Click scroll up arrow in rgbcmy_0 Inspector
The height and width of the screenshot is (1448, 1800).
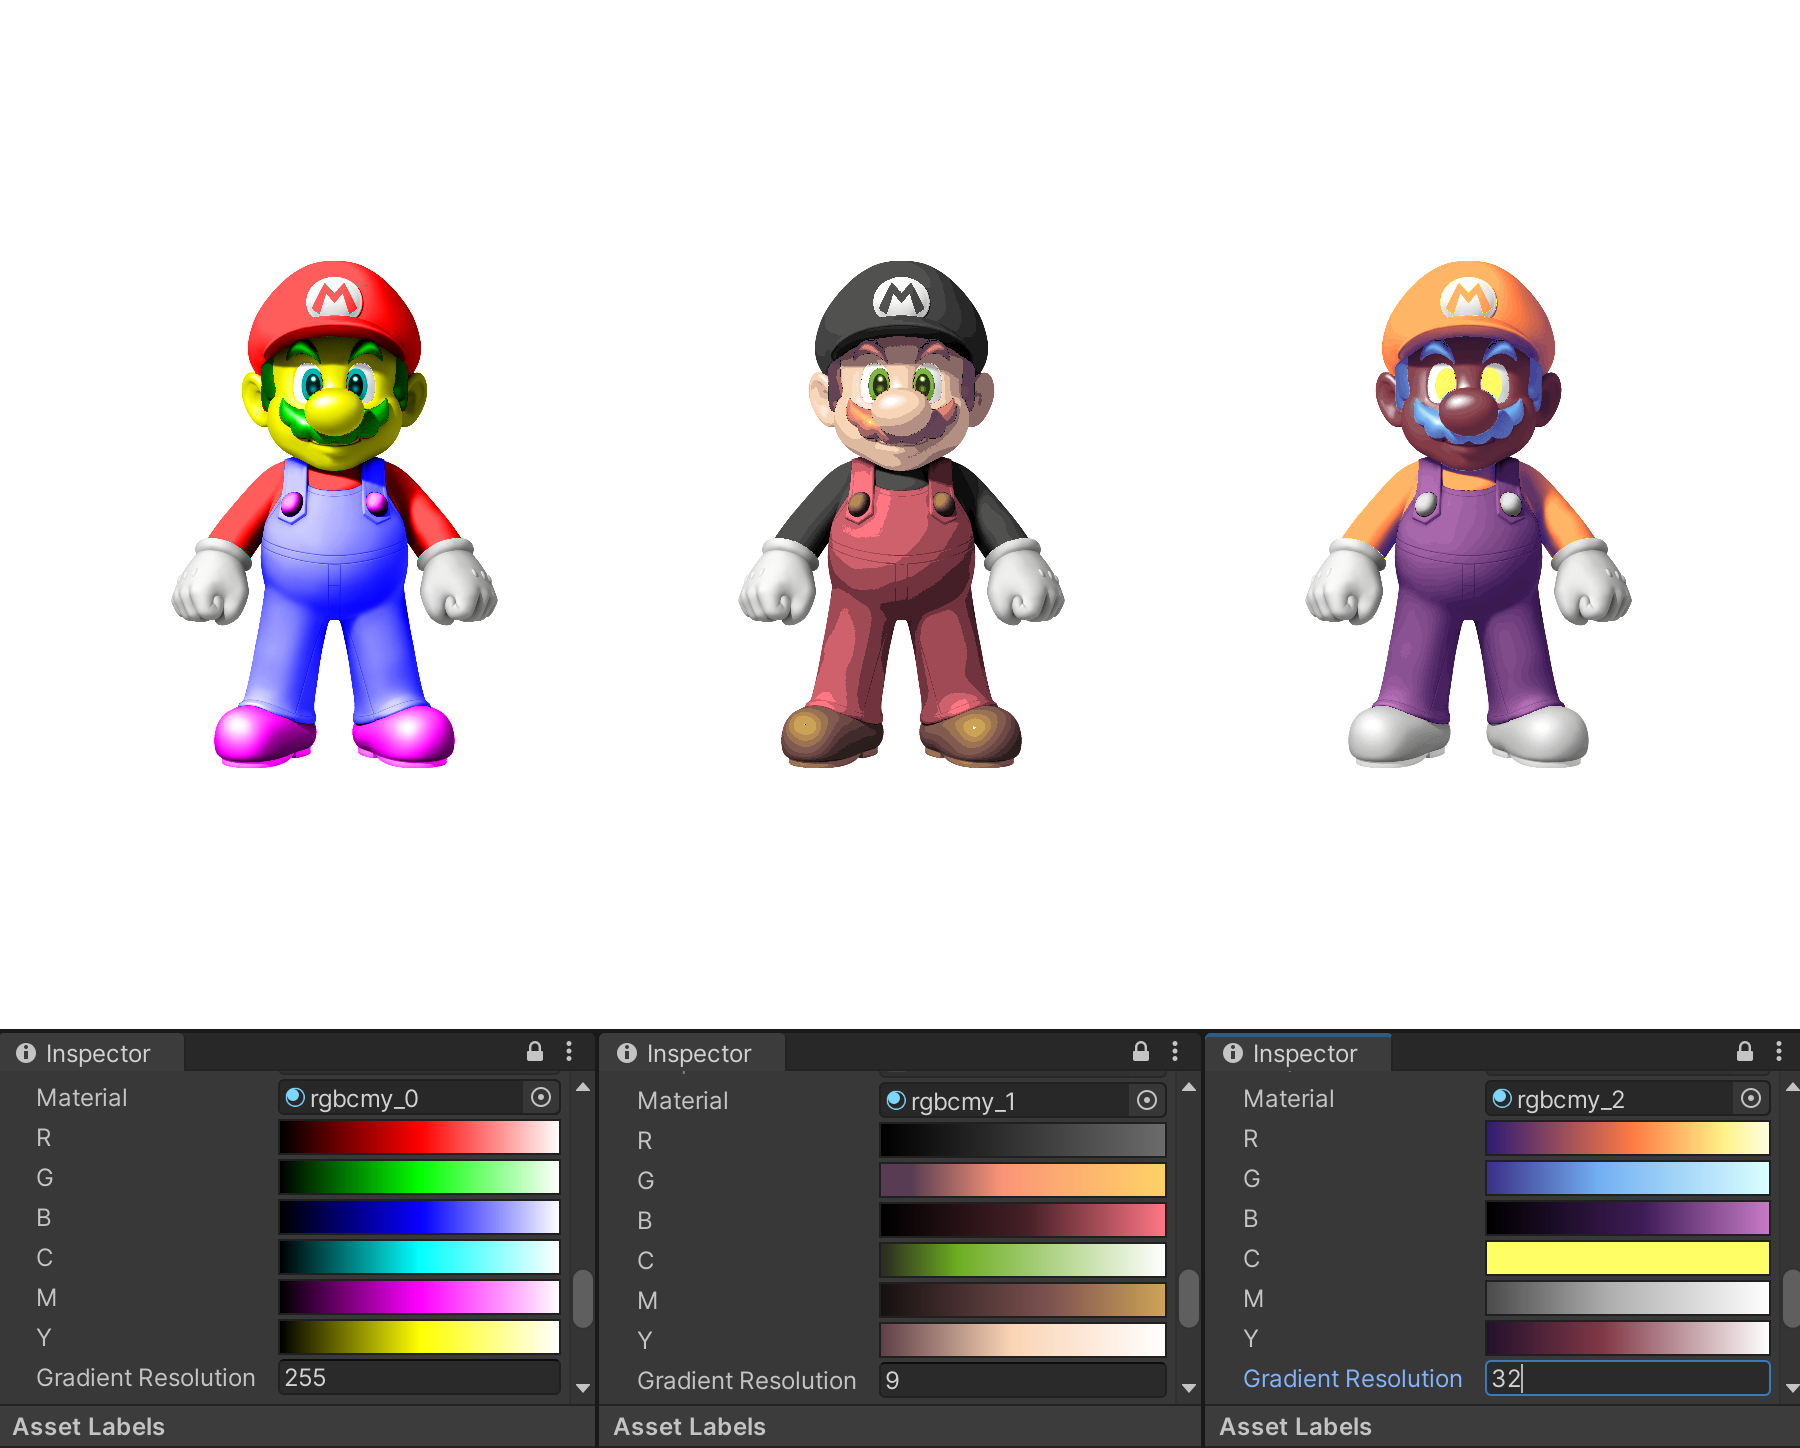coord(583,1087)
